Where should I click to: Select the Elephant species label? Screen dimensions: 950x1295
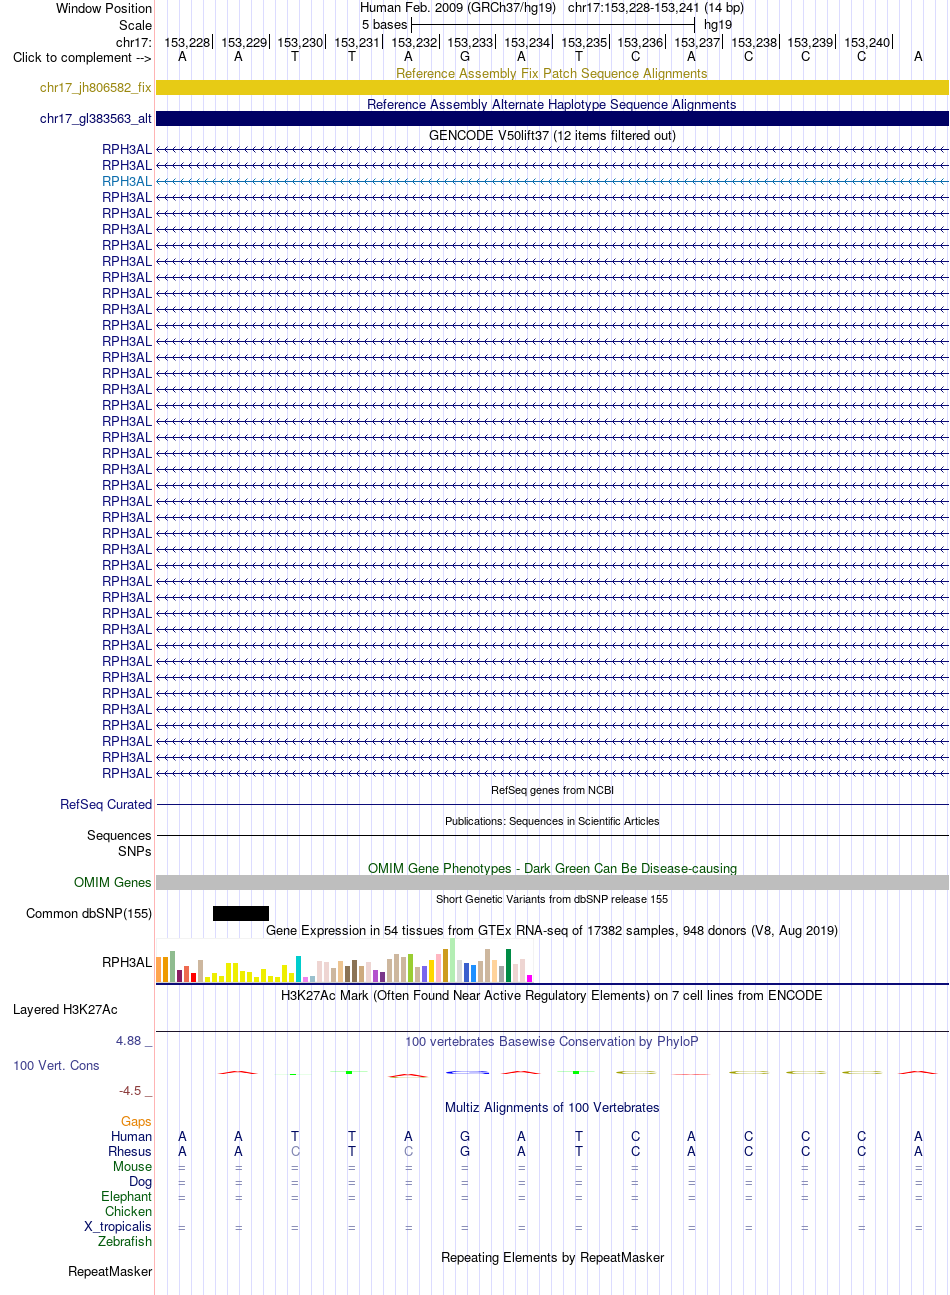pos(126,1196)
